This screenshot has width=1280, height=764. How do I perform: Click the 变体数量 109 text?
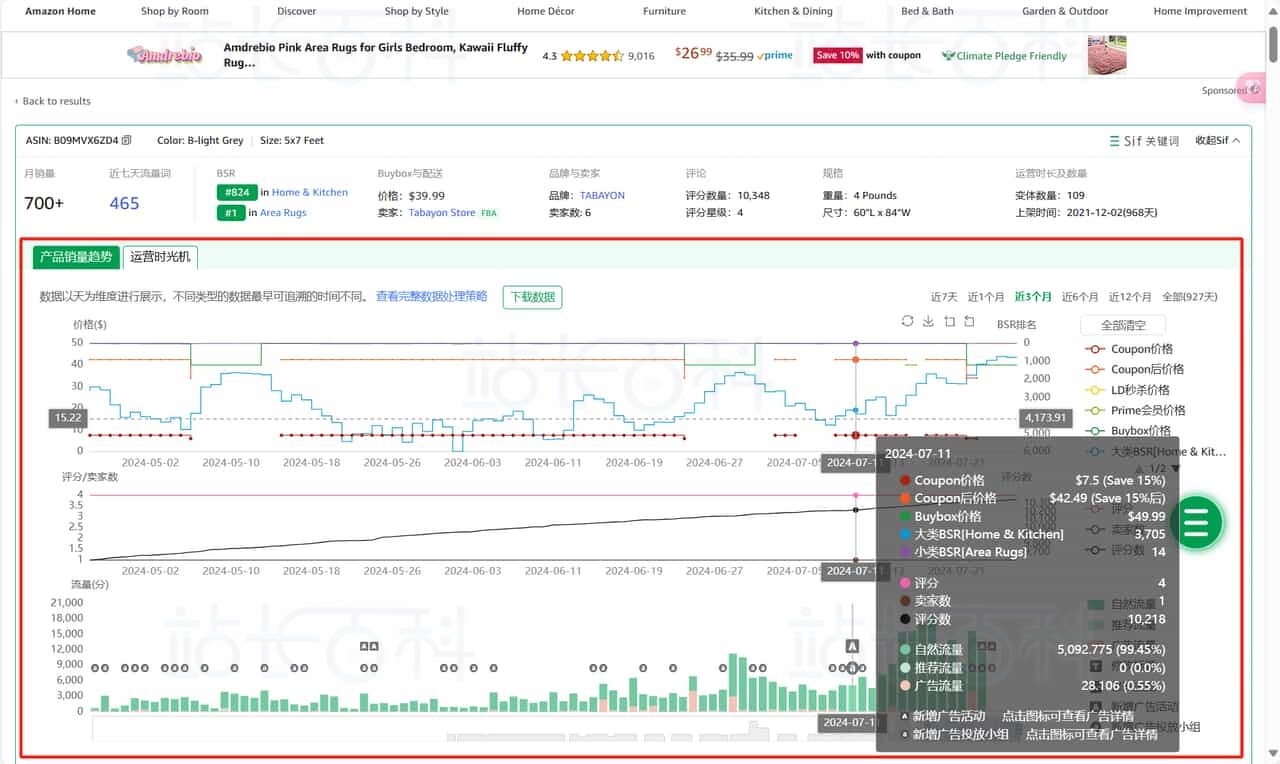pyautogui.click(x=1050, y=196)
